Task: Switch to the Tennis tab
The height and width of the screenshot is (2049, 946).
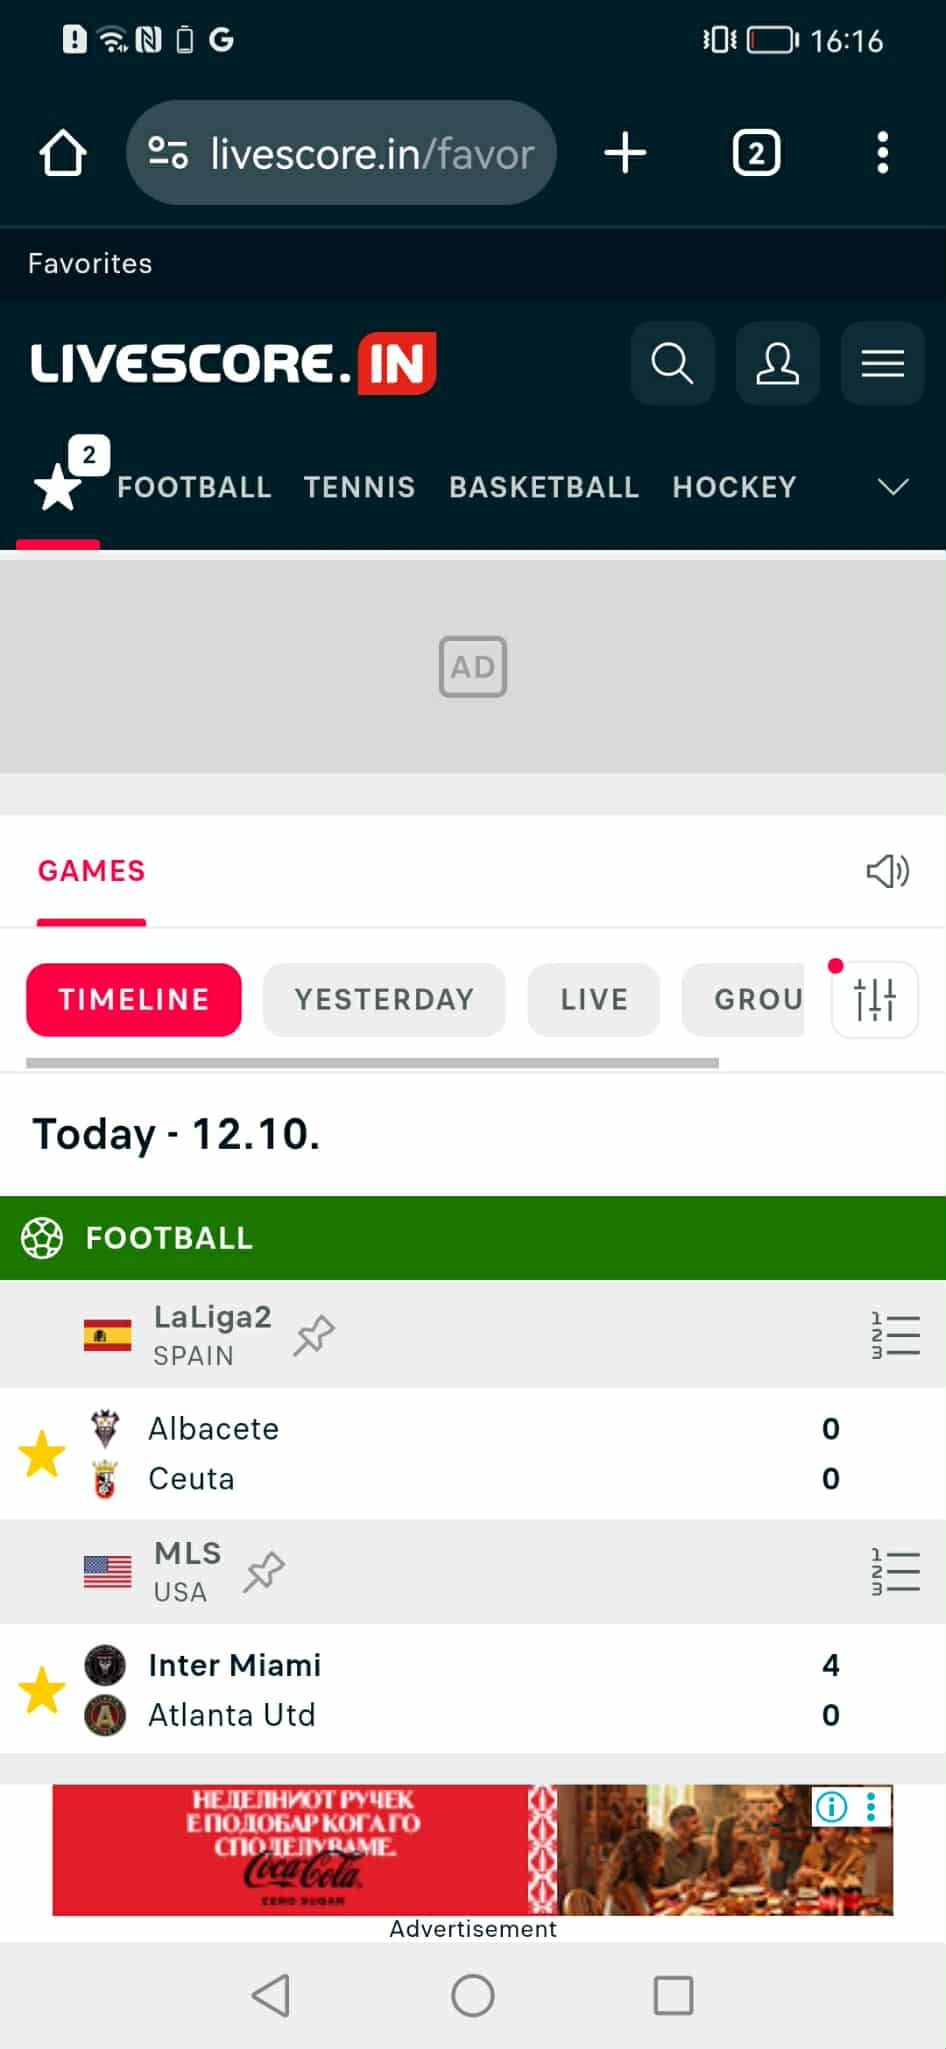Action: (x=359, y=487)
